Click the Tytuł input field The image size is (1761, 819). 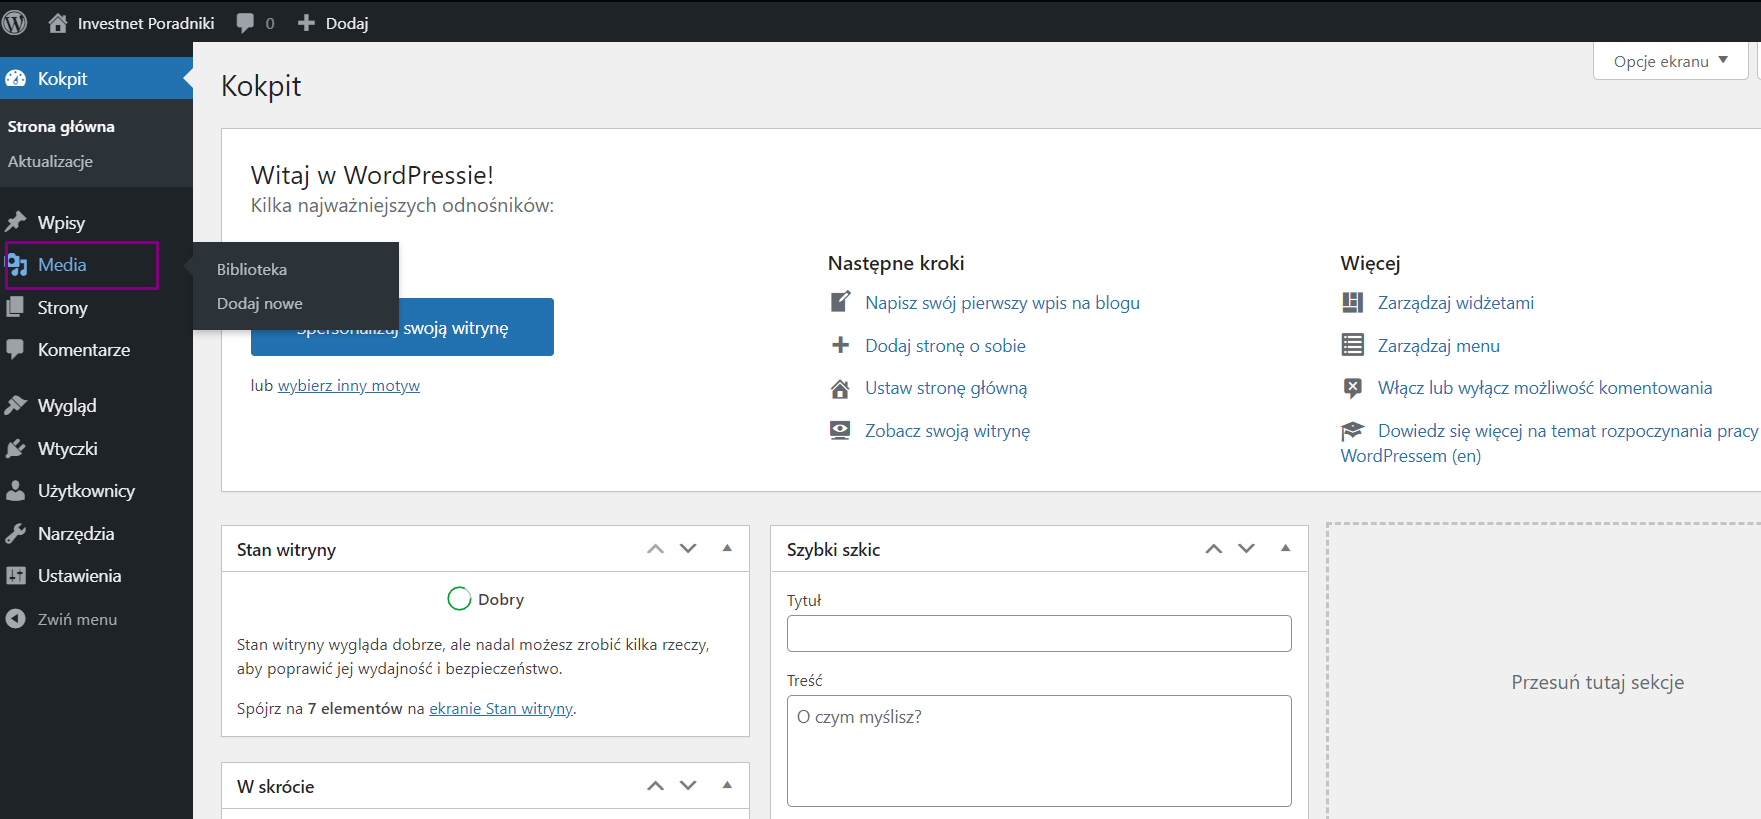(x=1038, y=634)
